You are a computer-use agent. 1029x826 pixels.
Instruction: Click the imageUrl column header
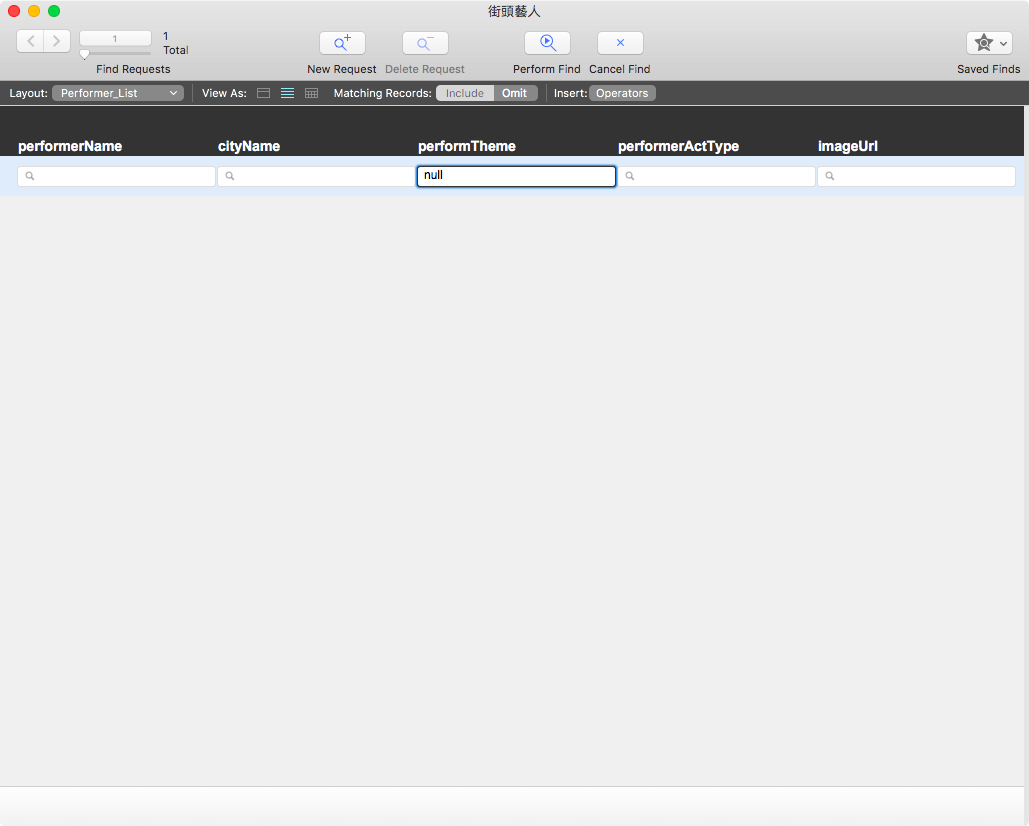point(848,146)
